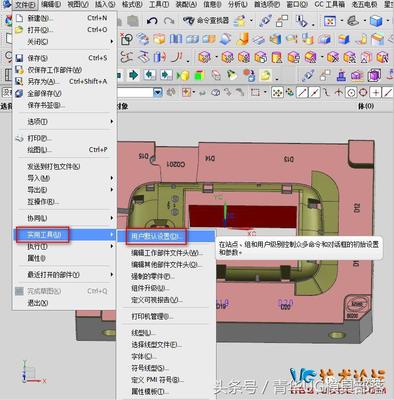Select 用户默认设置(D) in the submenu
This screenshot has height=400, width=394.
click(x=166, y=237)
